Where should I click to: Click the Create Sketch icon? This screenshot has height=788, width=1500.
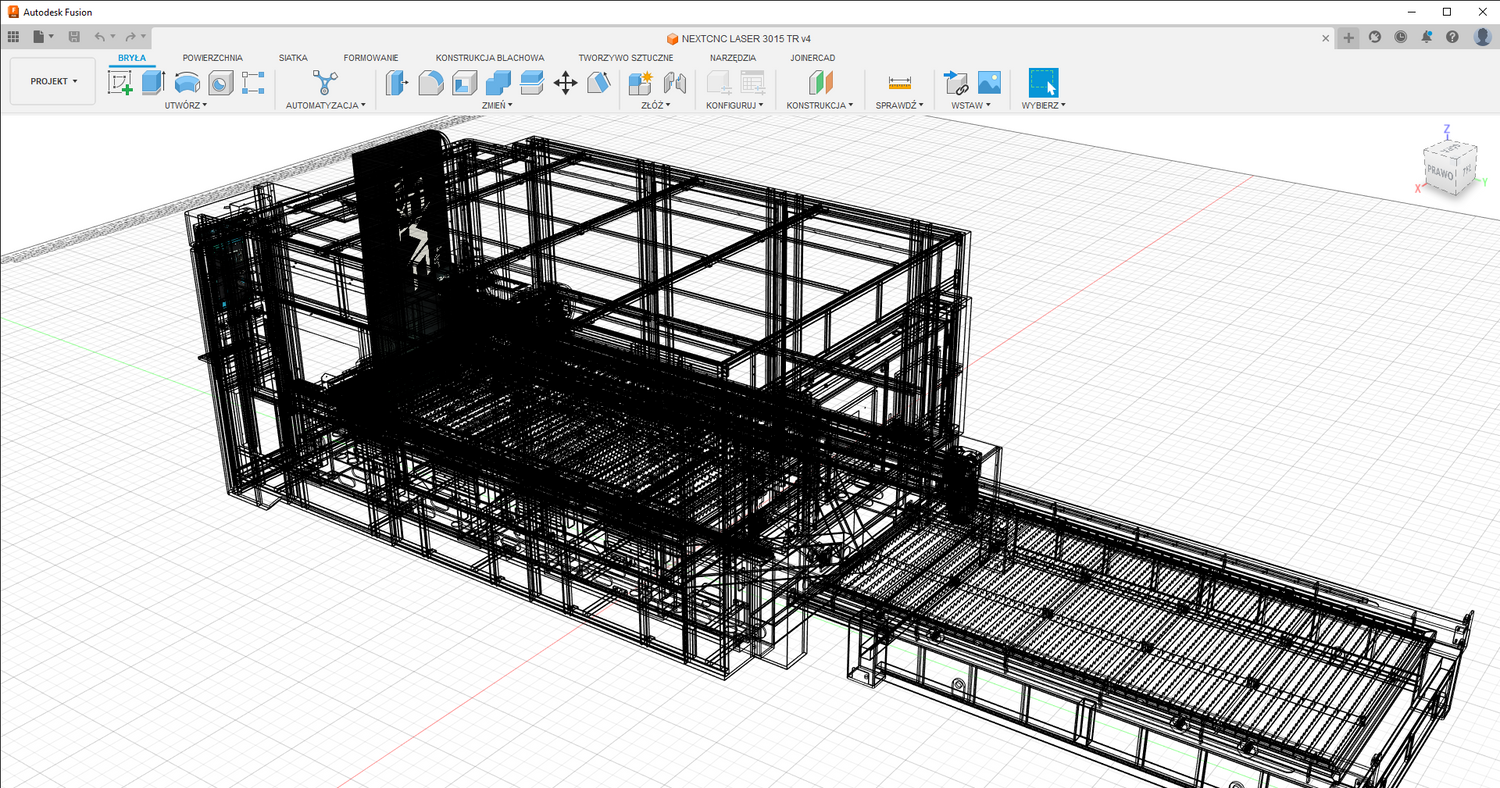click(120, 83)
